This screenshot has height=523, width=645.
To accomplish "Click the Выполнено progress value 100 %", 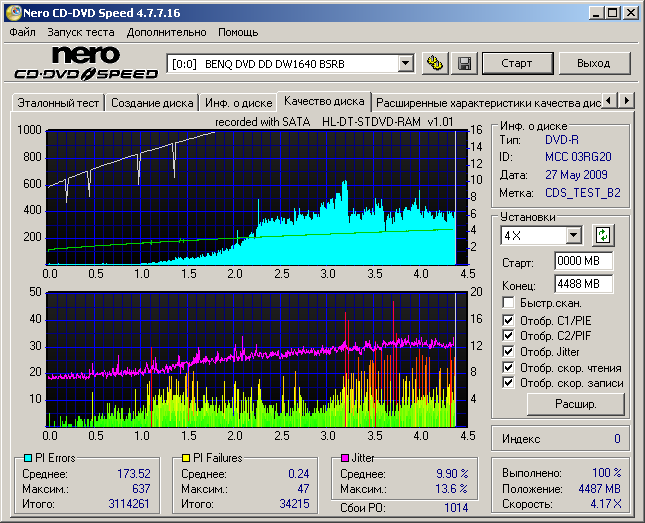I will click(607, 472).
